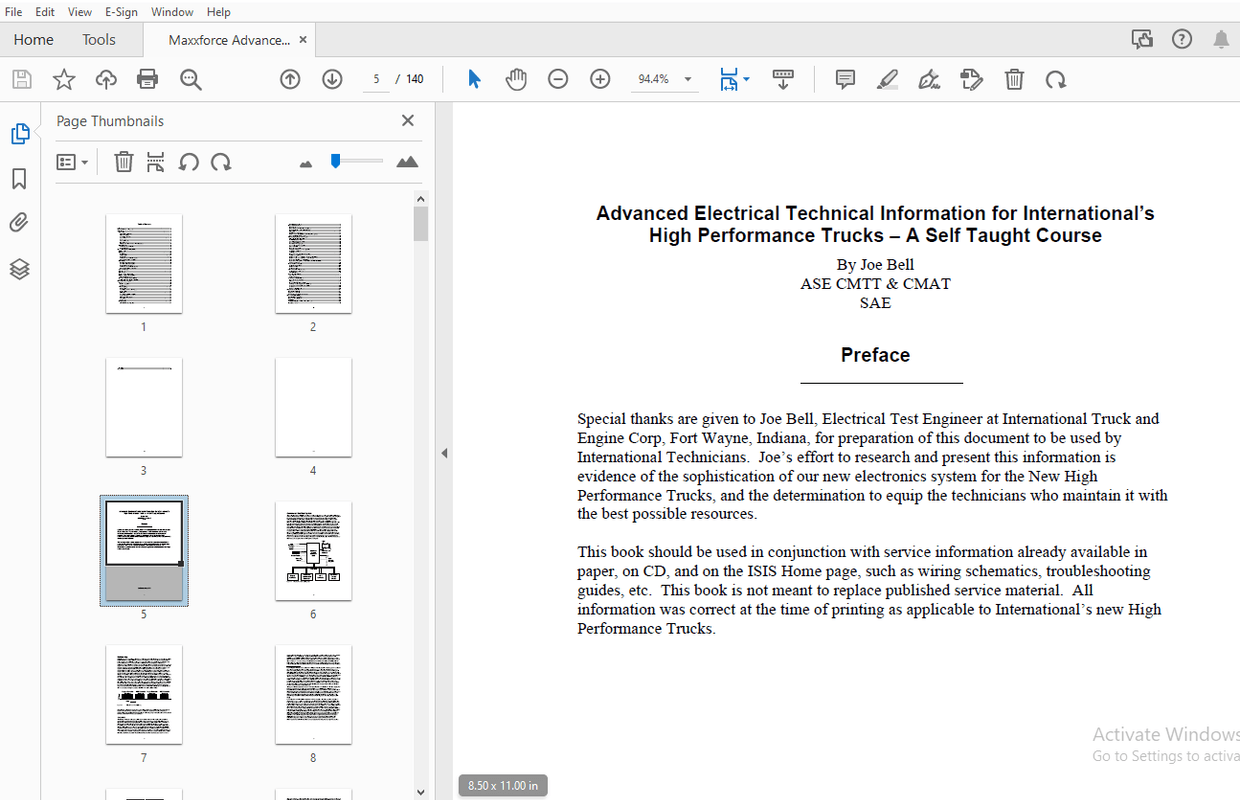The width and height of the screenshot is (1240, 800).
Task: Open the View menu
Action: click(x=79, y=11)
